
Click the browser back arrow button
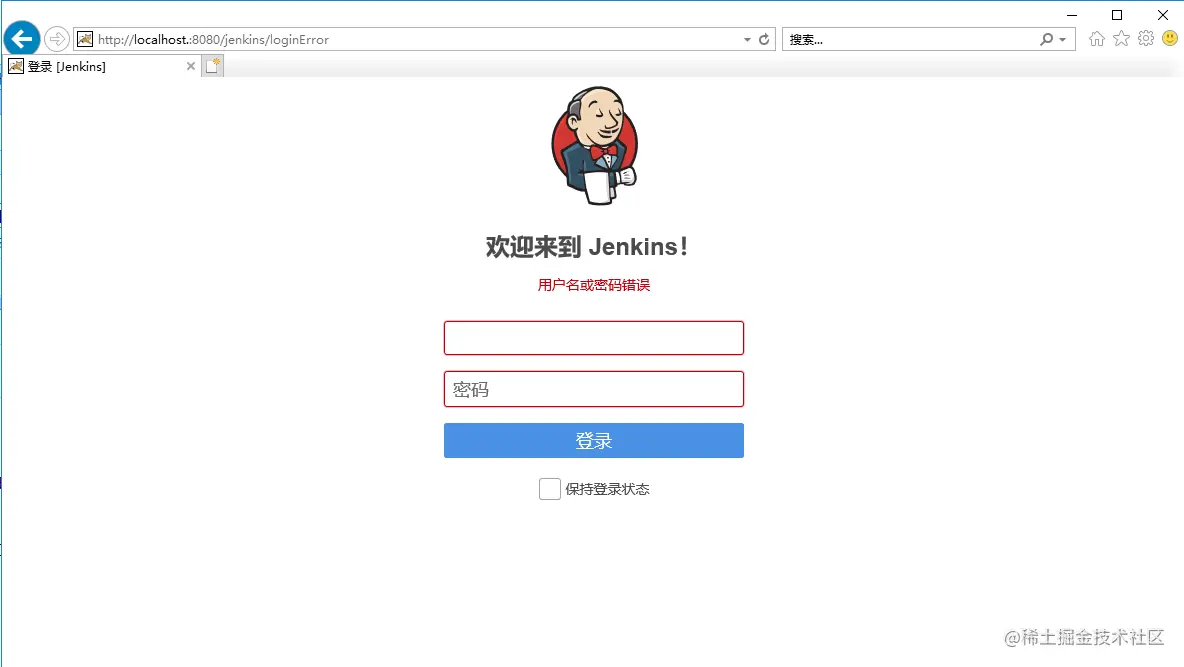(22, 39)
